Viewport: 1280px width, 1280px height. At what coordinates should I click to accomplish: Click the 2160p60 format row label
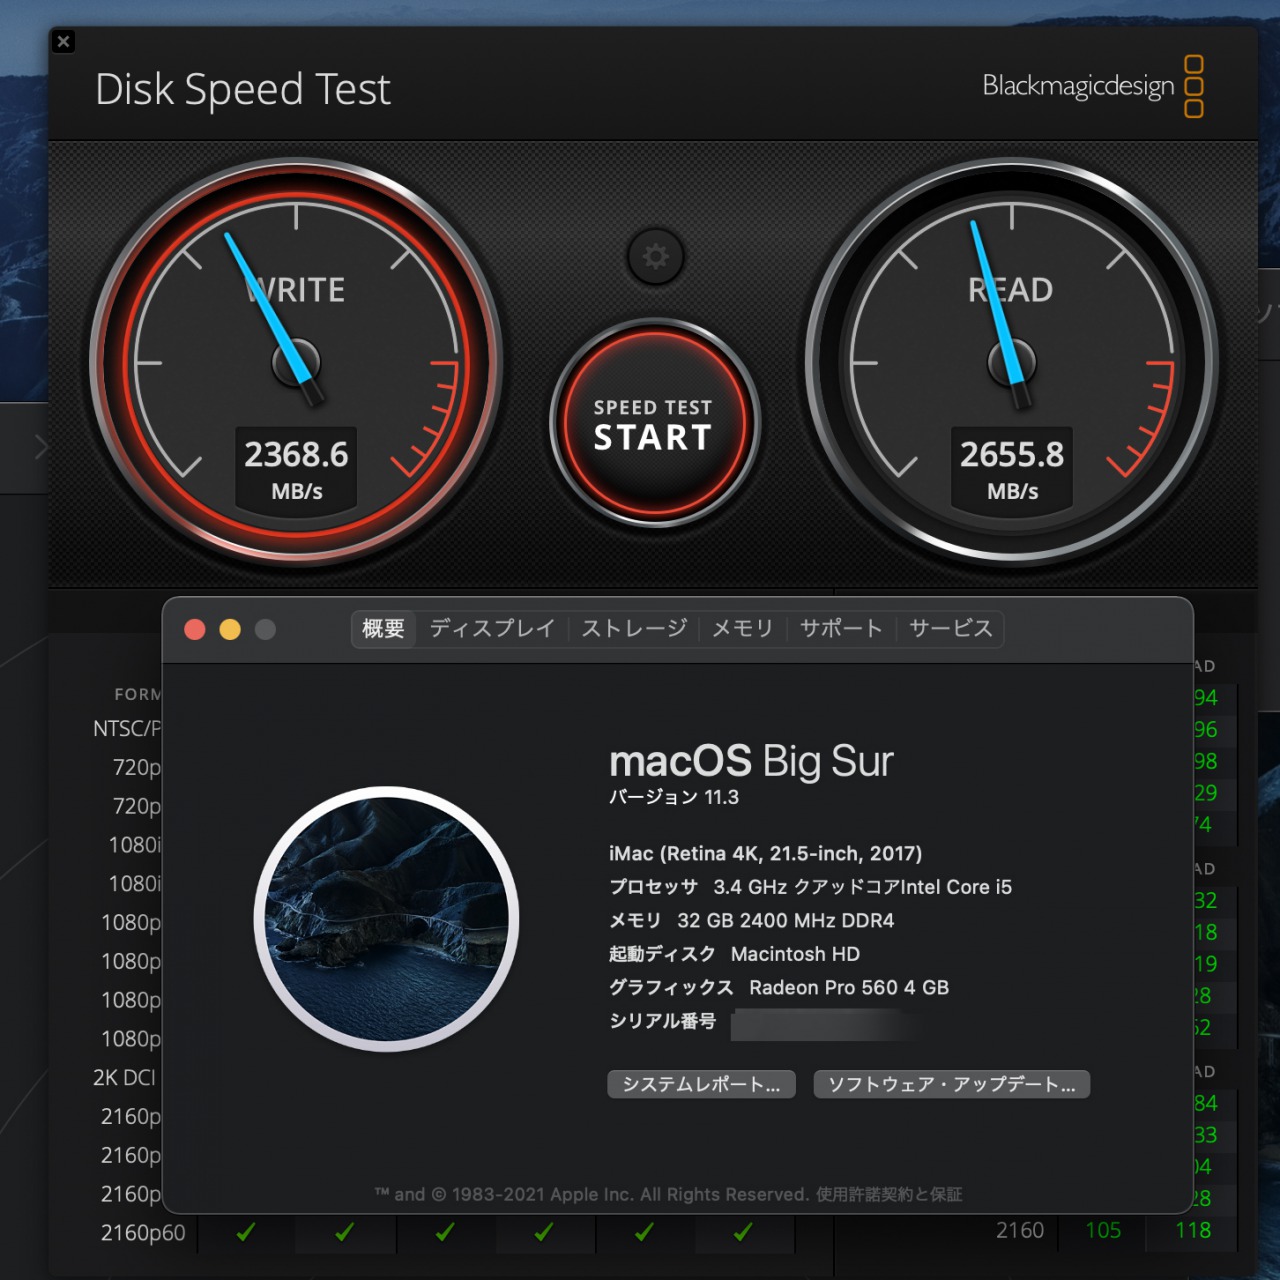pos(143,1233)
